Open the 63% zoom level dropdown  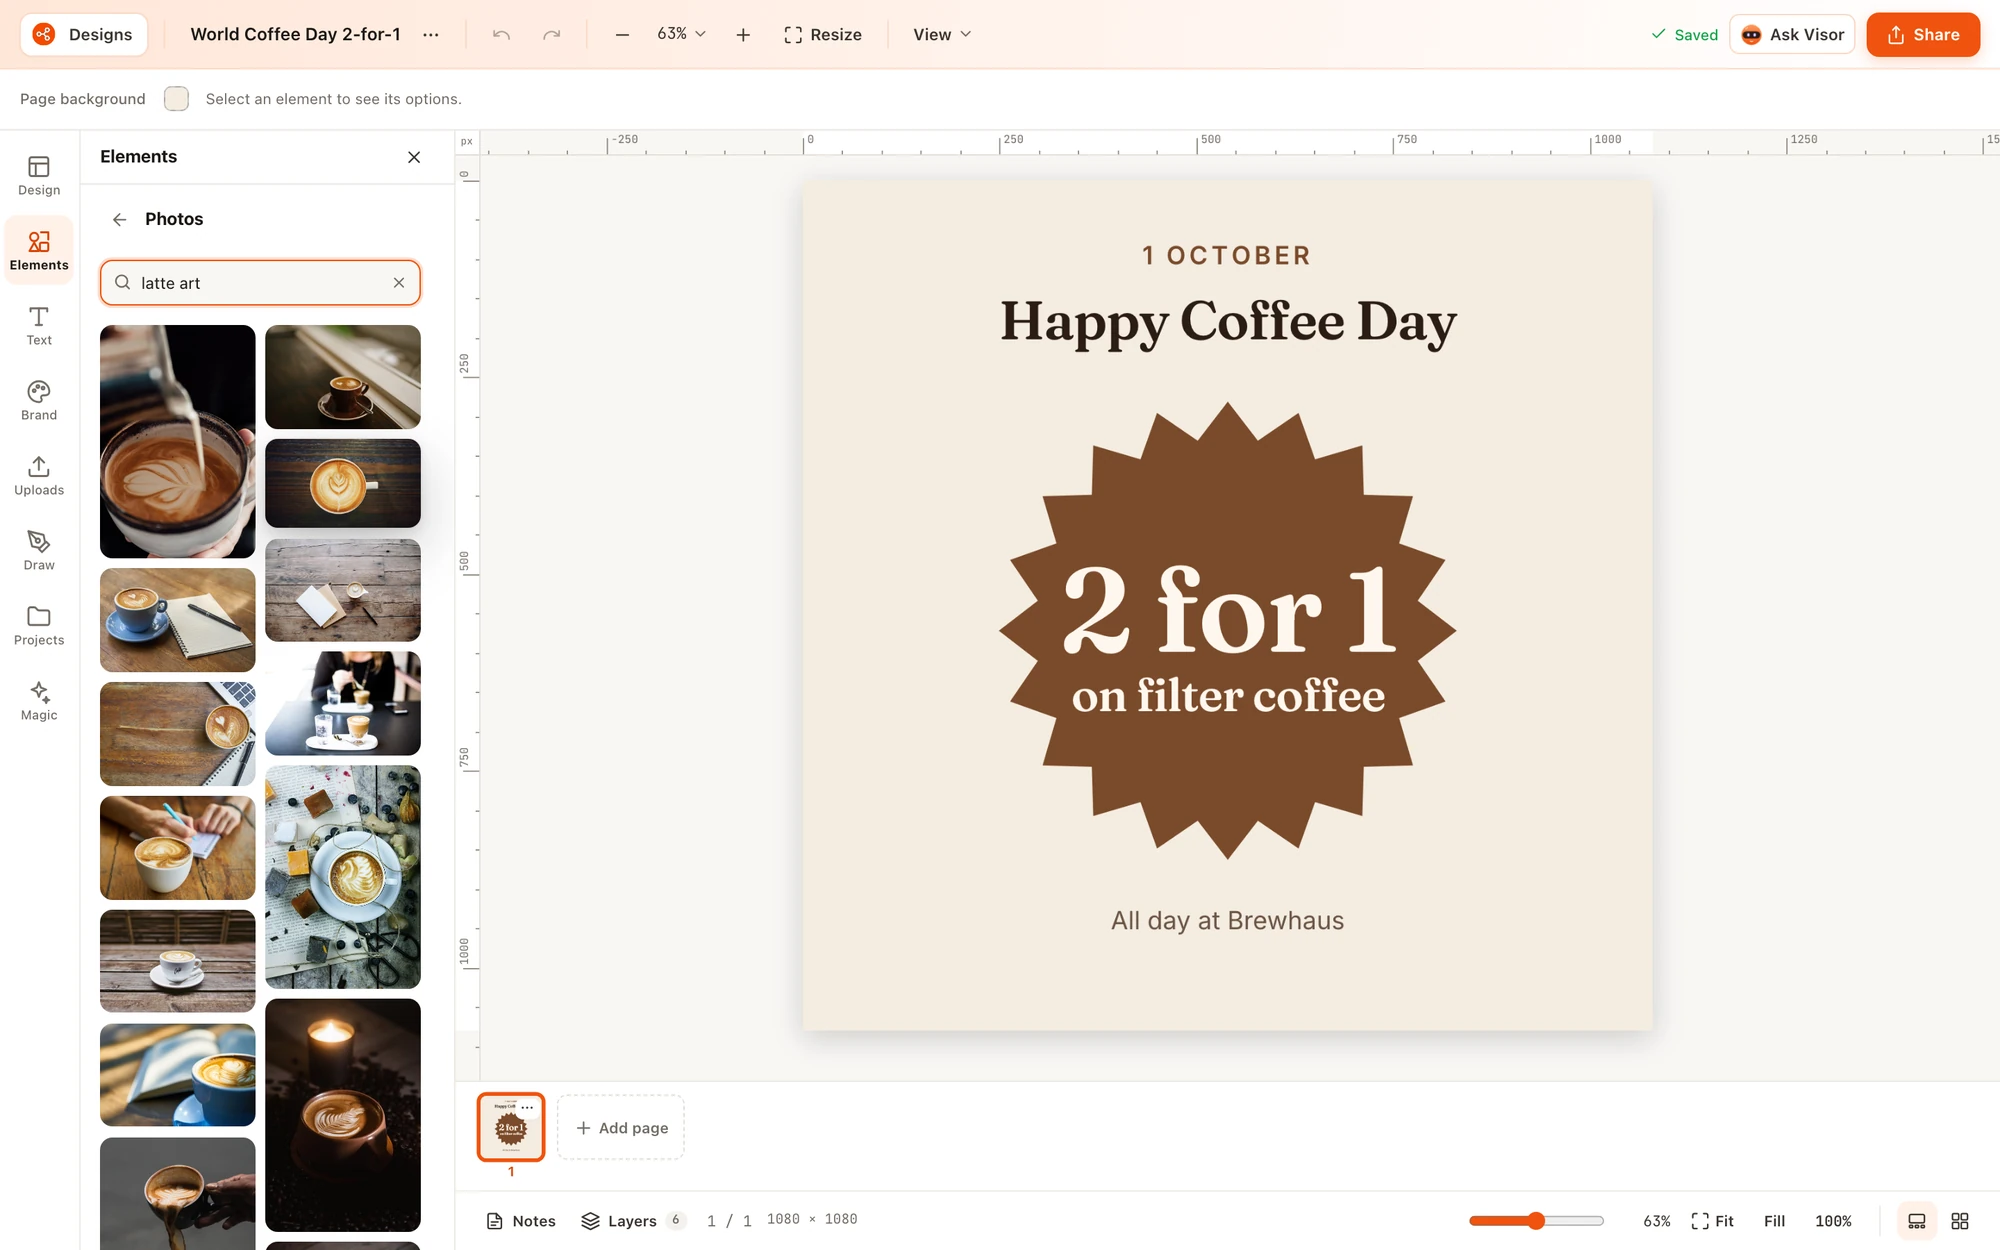(681, 34)
